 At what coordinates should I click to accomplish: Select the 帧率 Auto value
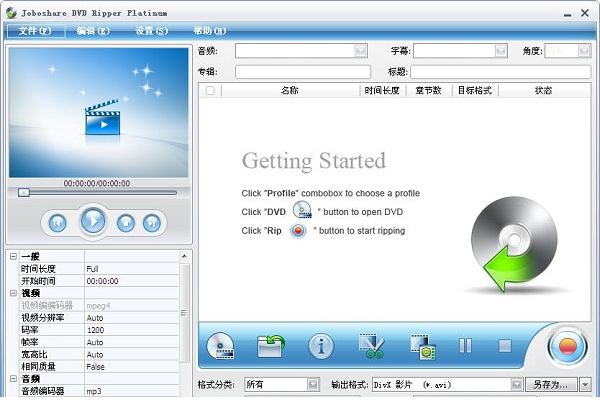131,342
